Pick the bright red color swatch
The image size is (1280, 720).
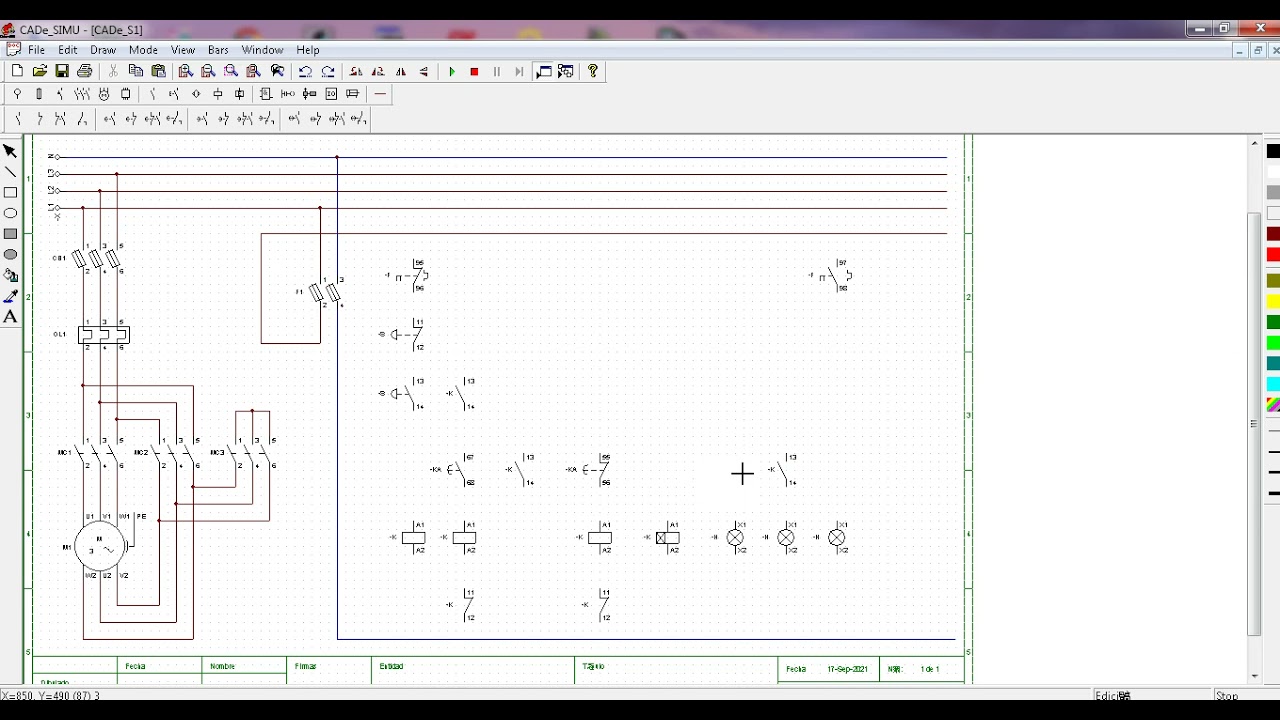(x=1273, y=255)
